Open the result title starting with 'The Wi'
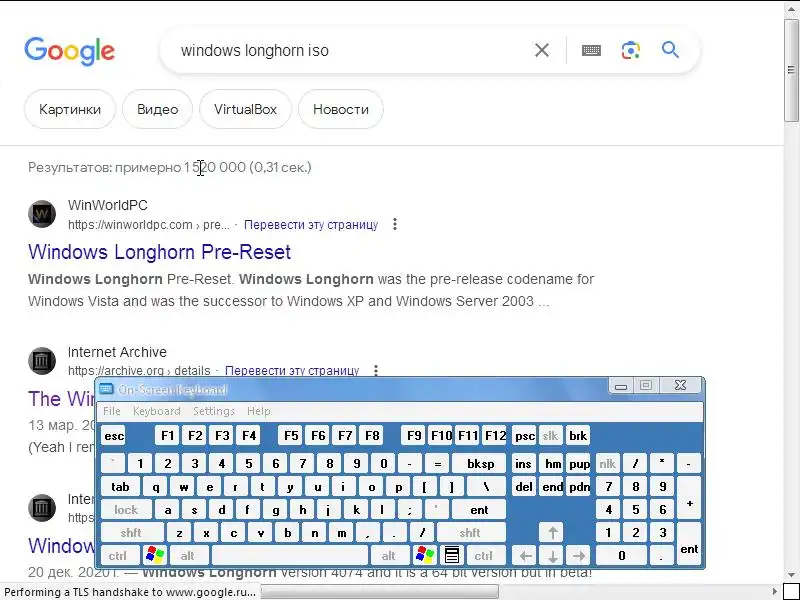Viewport: 800px width, 600px height. [62, 398]
